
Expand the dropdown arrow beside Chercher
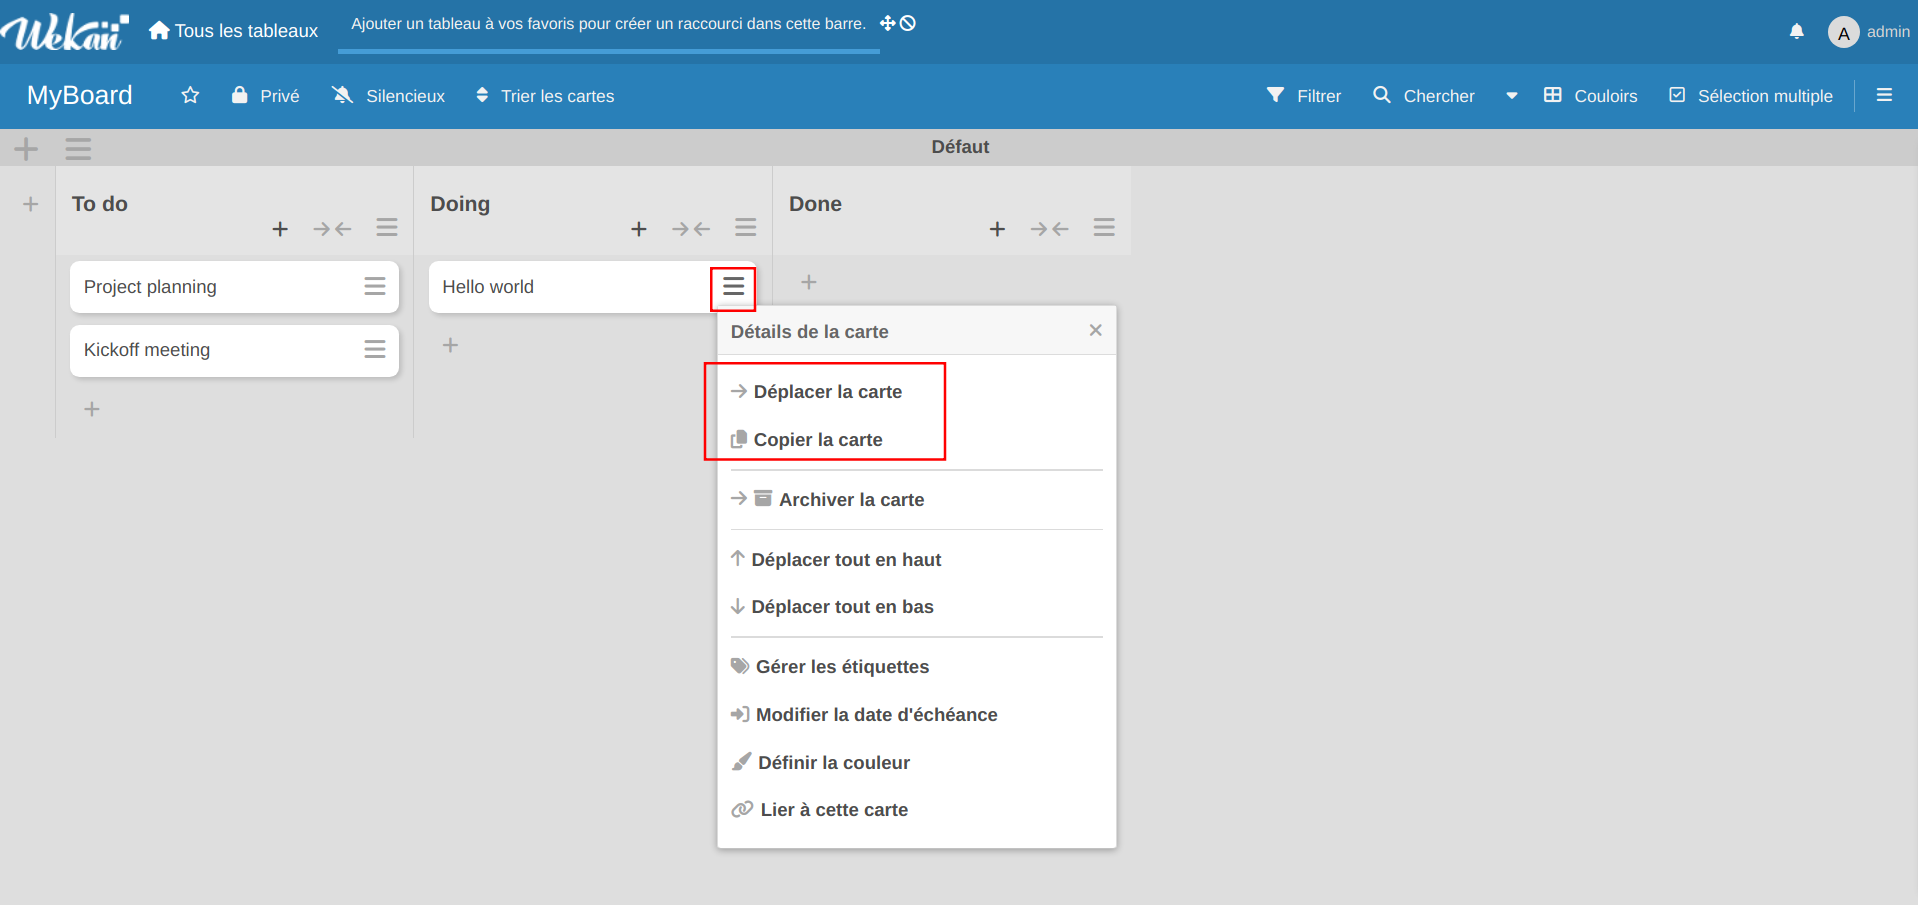click(1511, 96)
